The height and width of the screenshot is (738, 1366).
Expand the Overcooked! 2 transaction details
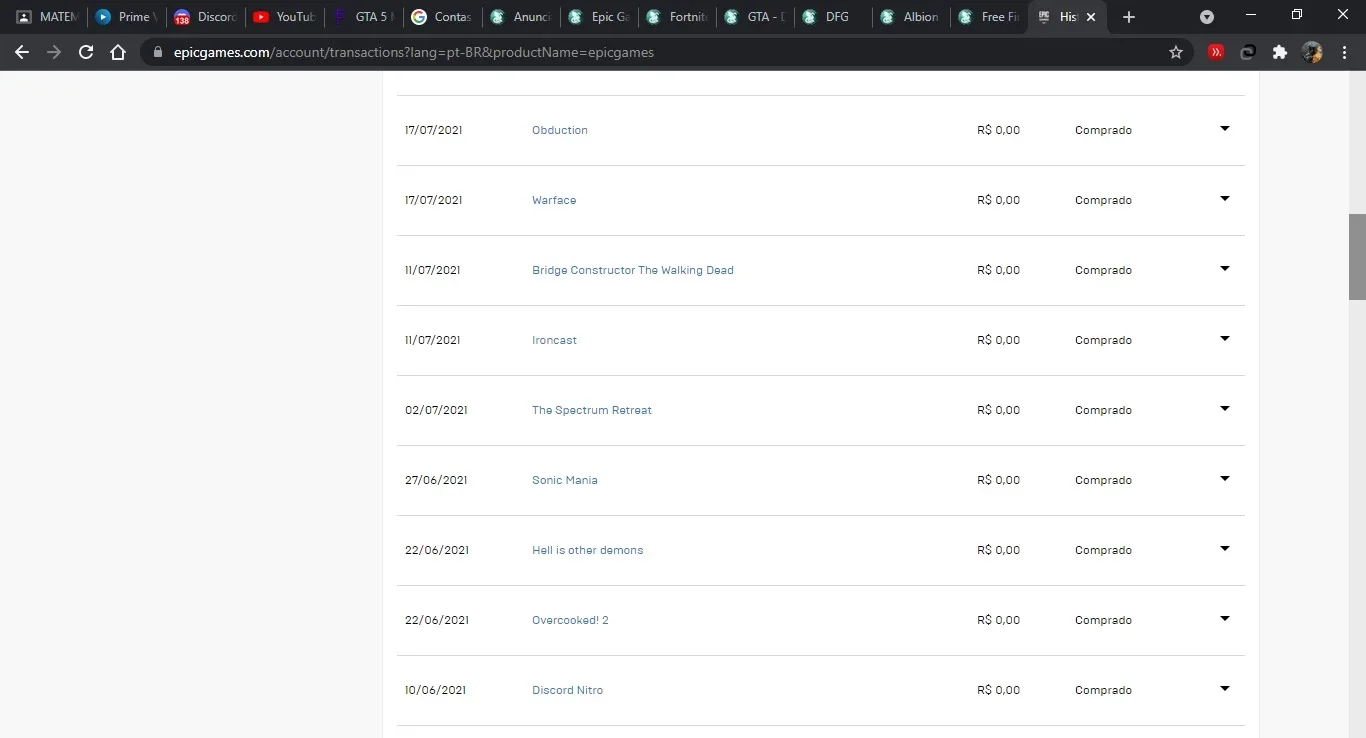click(1224, 619)
